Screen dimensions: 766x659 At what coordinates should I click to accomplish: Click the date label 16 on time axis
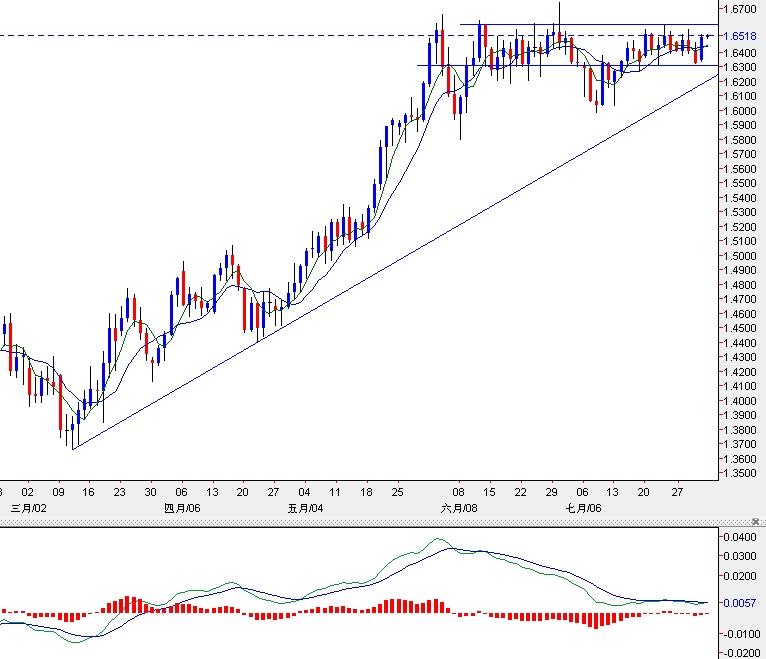click(x=88, y=492)
